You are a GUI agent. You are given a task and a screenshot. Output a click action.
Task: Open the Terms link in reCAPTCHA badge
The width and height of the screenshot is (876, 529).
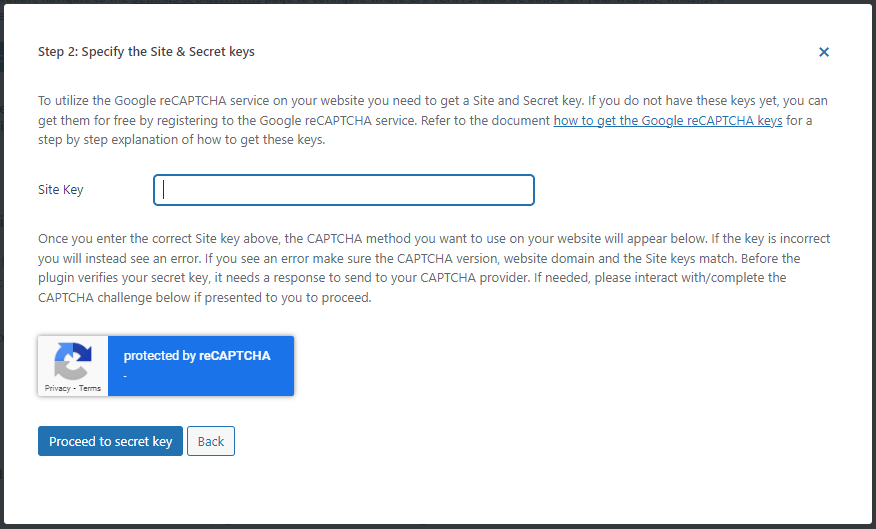(89, 388)
